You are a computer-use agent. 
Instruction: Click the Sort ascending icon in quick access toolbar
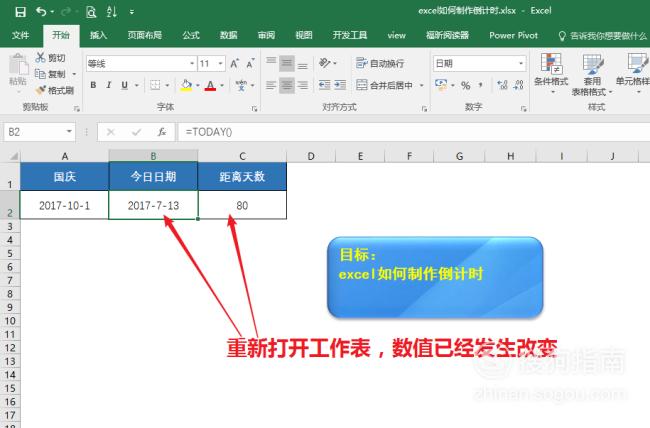pyautogui.click(x=112, y=12)
